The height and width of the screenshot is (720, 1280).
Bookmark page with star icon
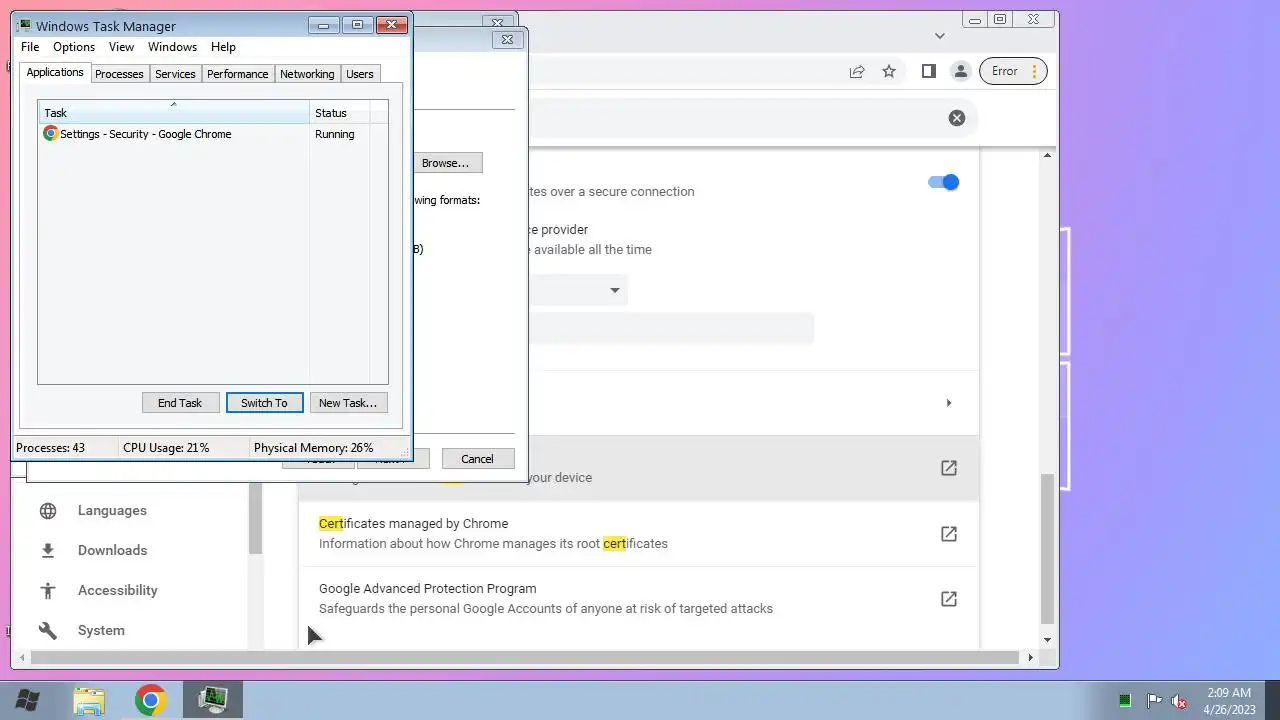point(889,71)
